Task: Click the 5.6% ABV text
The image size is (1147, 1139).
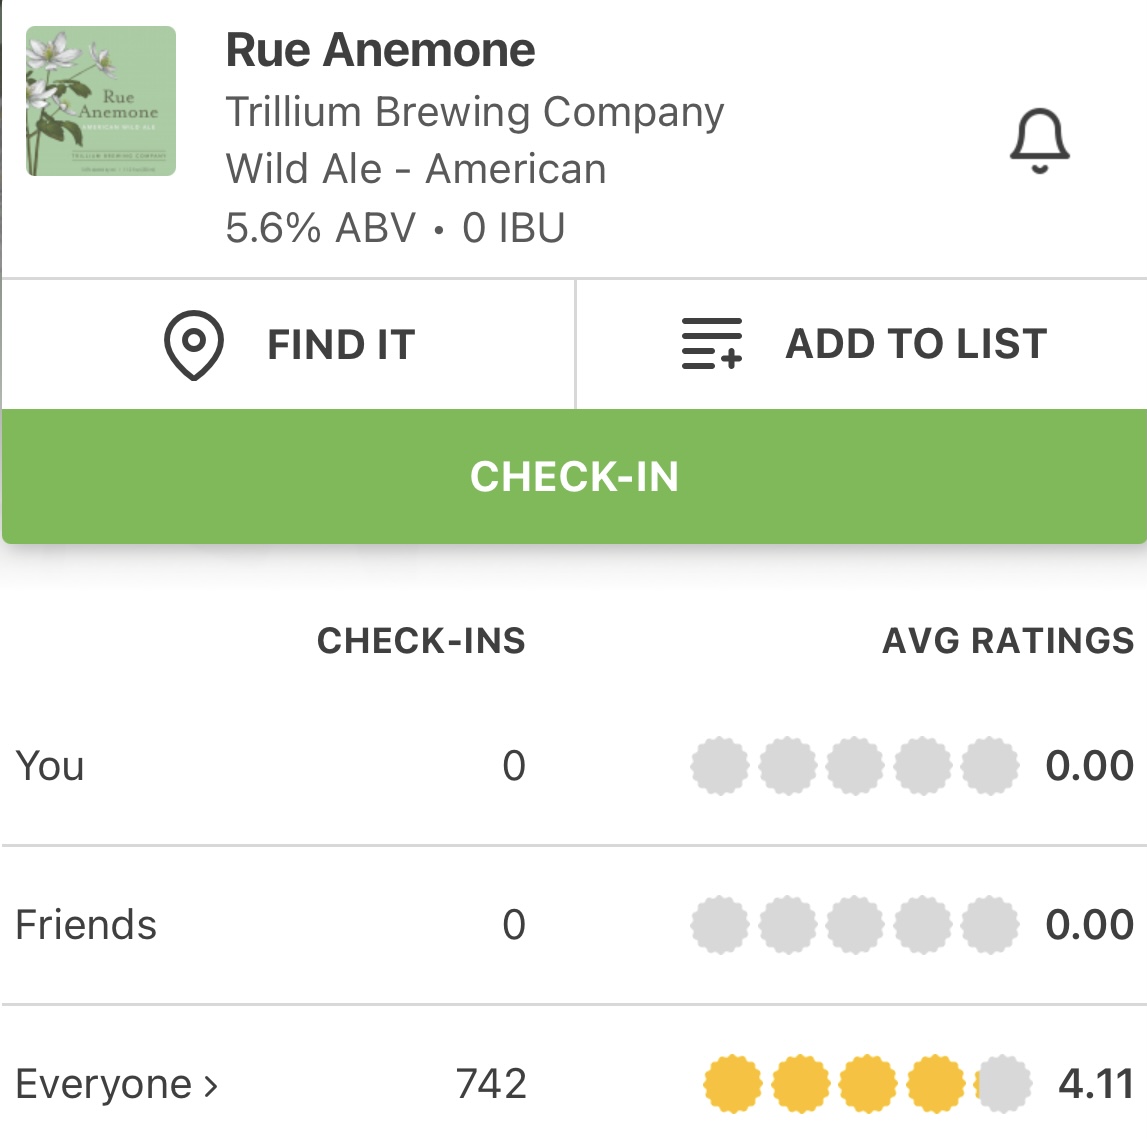Action: tap(320, 228)
